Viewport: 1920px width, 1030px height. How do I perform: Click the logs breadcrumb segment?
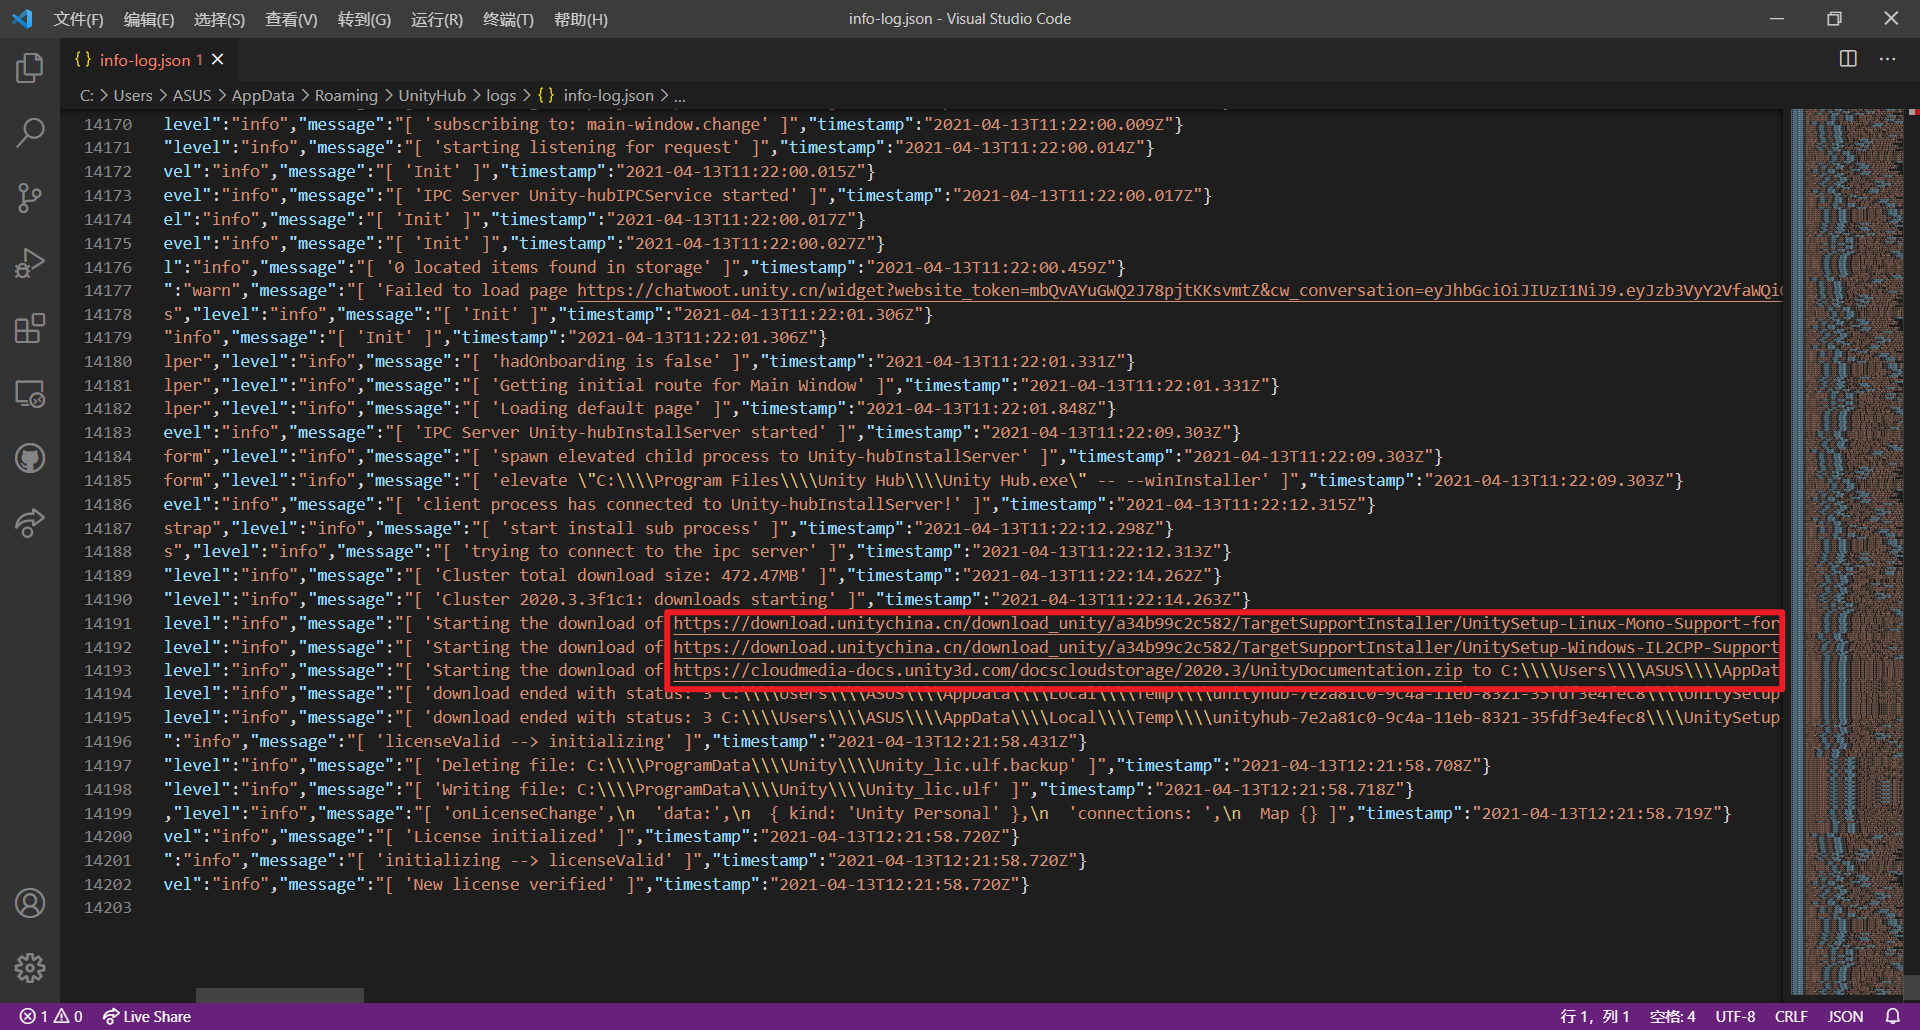point(501,95)
